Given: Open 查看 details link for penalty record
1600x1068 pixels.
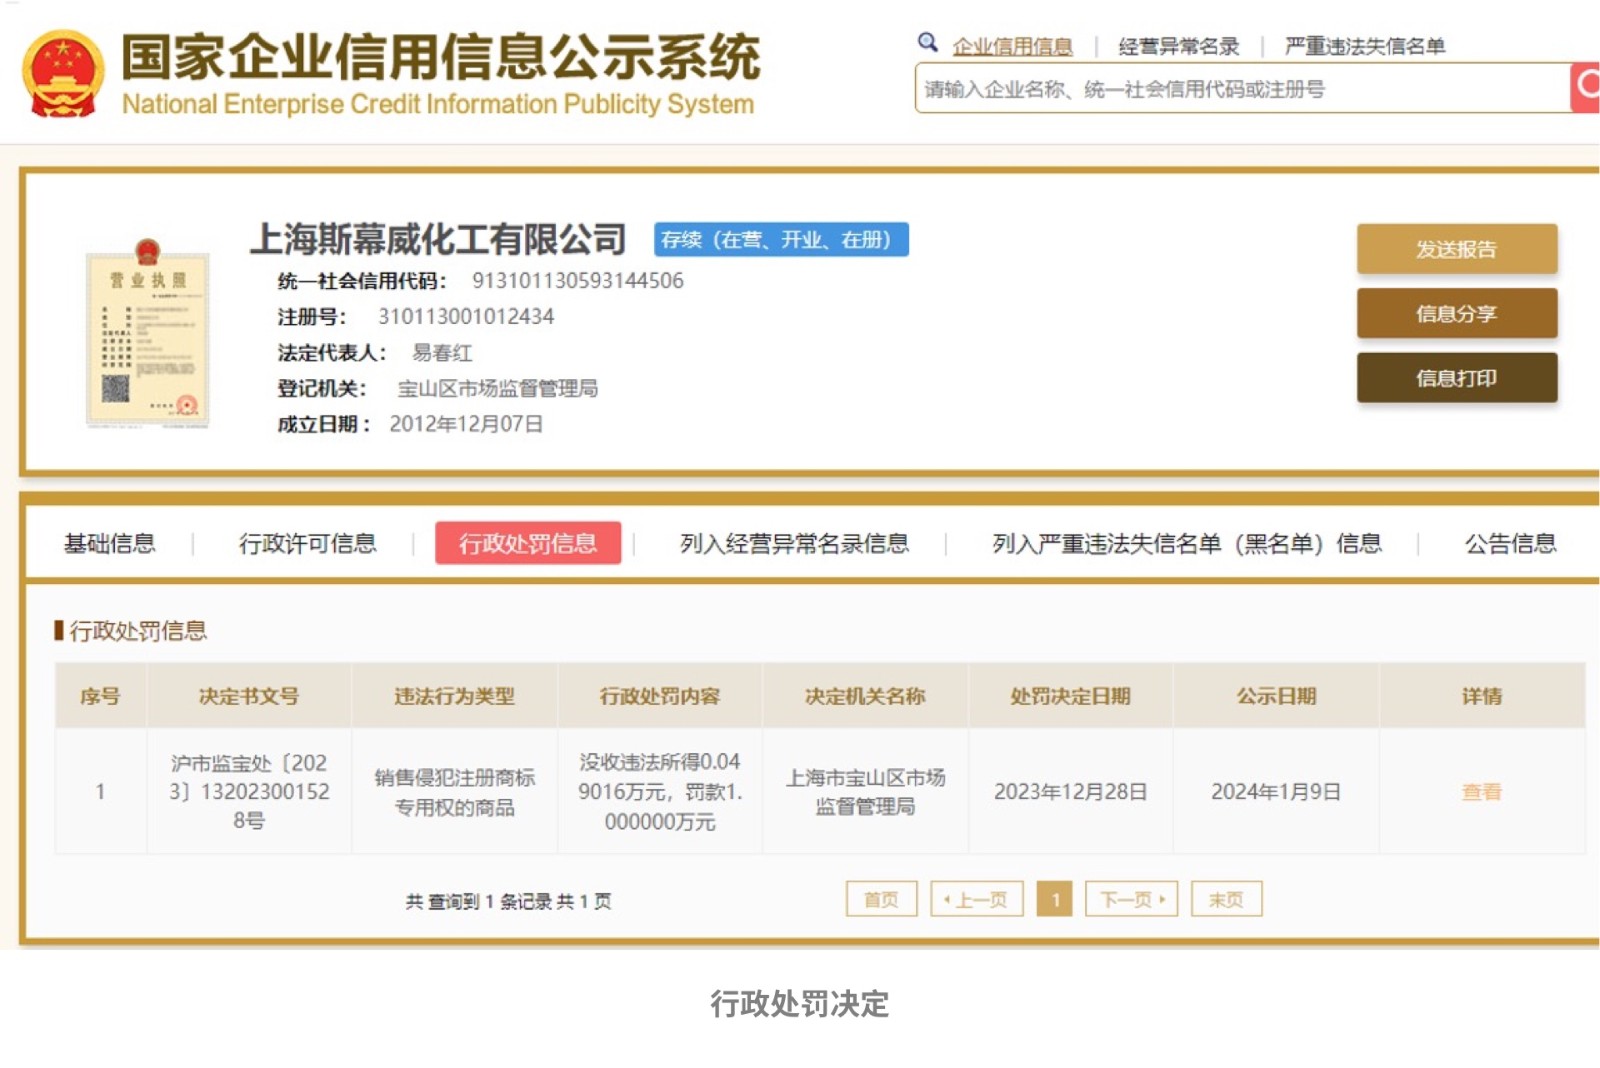Looking at the screenshot, I should 1481,792.
